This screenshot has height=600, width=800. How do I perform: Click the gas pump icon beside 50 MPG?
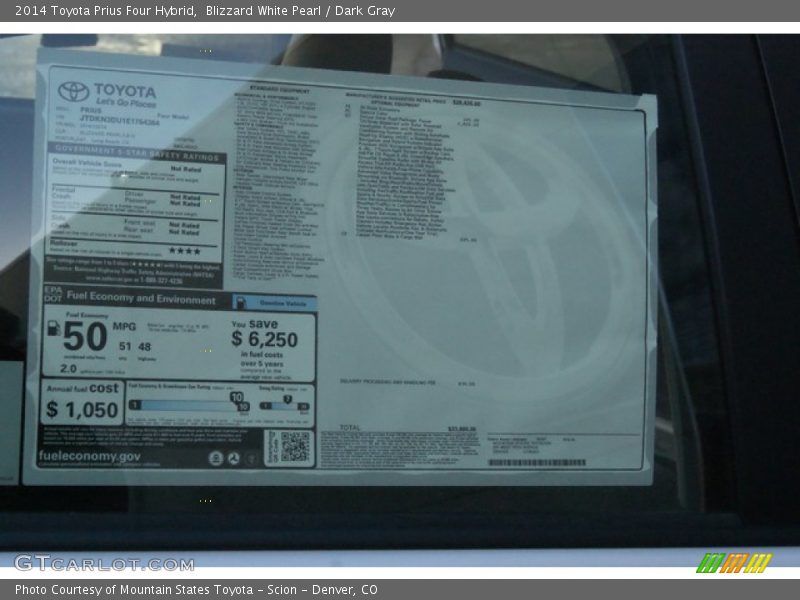click(x=54, y=329)
